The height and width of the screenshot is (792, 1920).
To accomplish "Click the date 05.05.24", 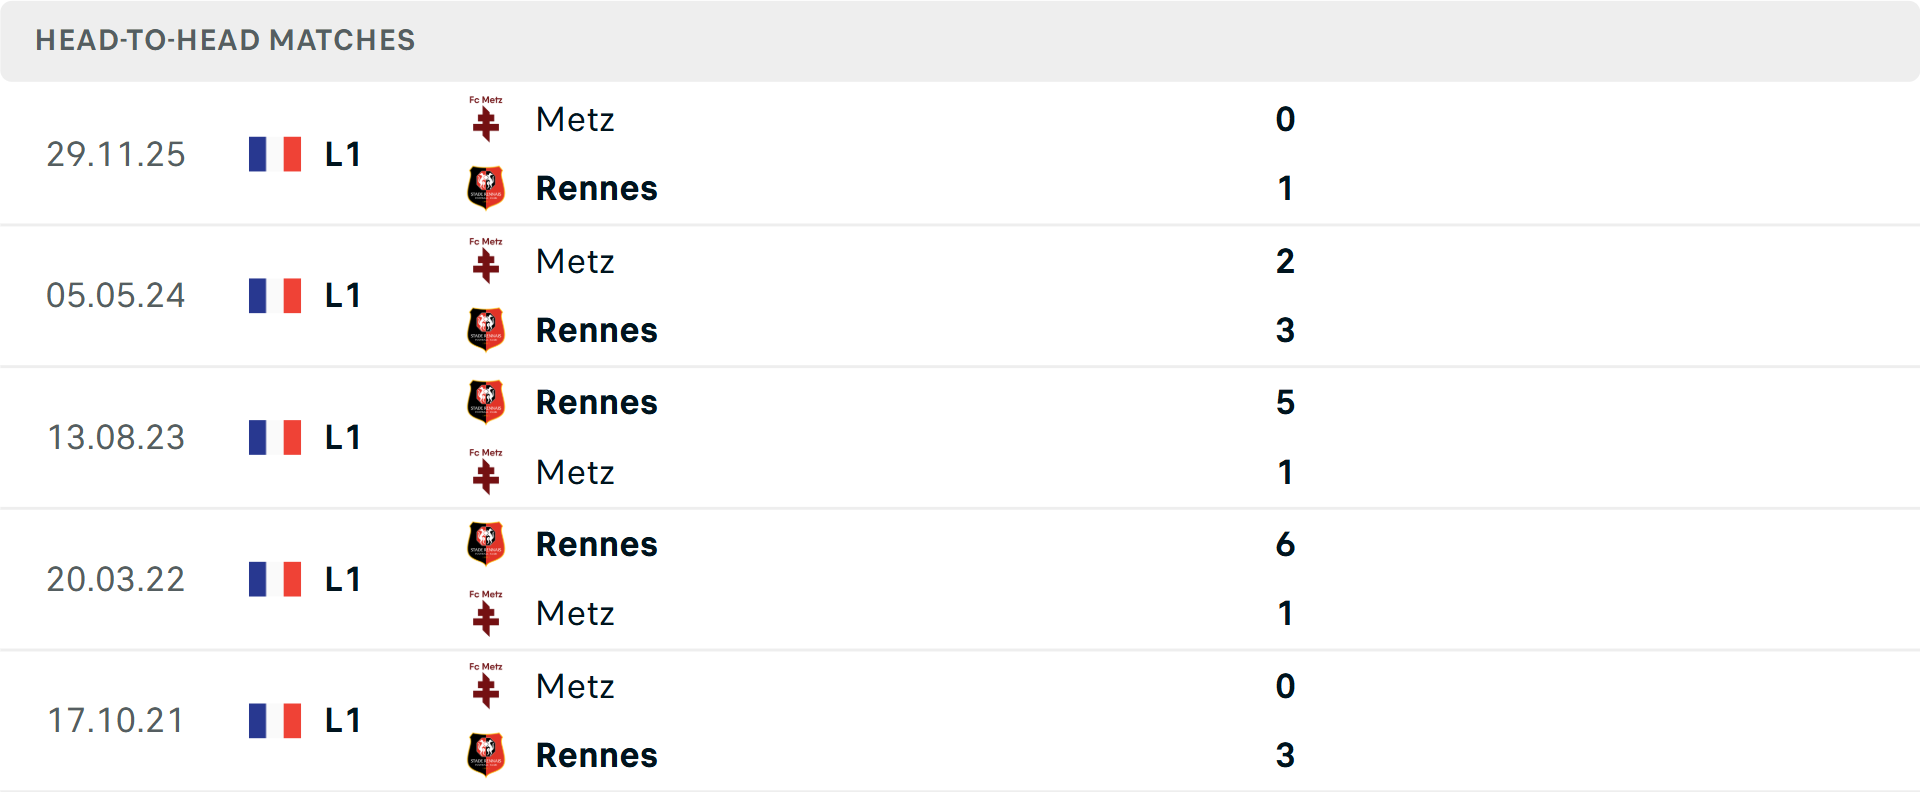I will [x=116, y=296].
